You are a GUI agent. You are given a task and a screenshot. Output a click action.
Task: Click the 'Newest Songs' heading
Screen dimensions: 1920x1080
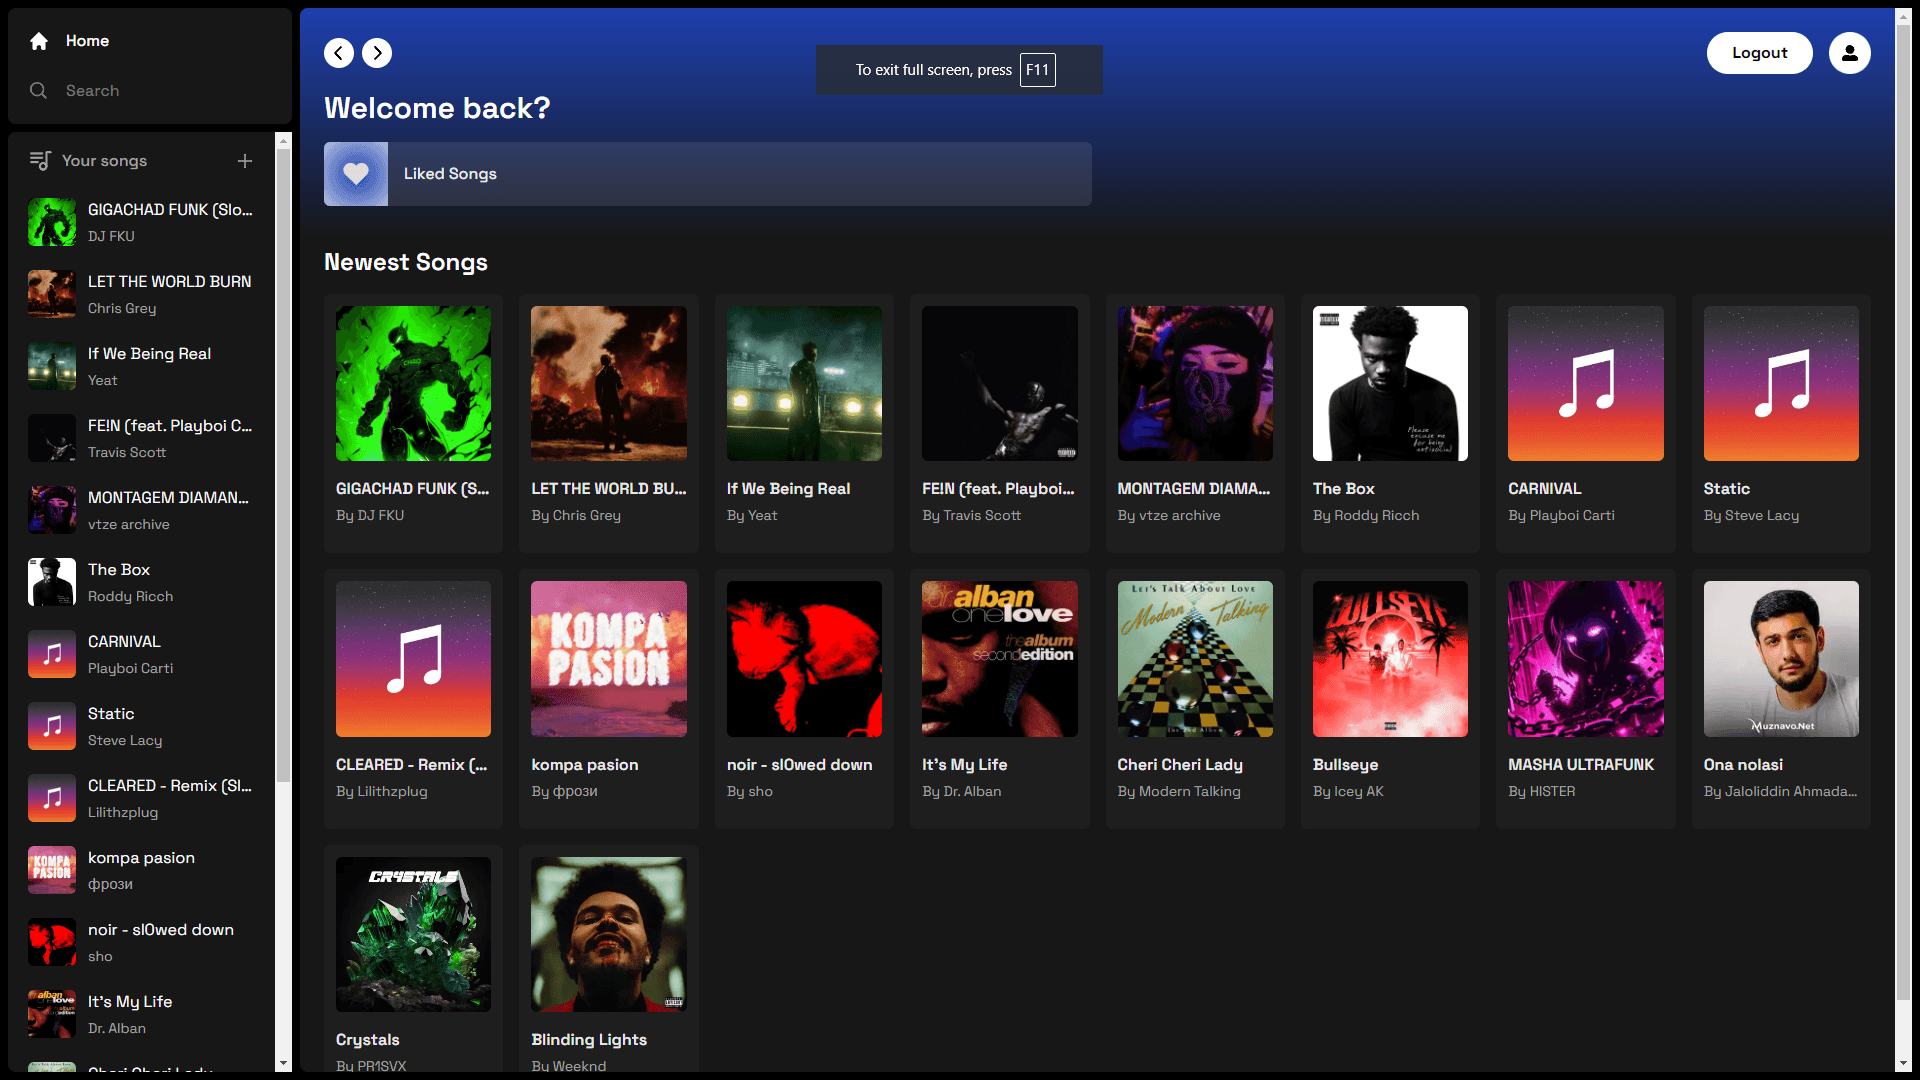(x=406, y=262)
